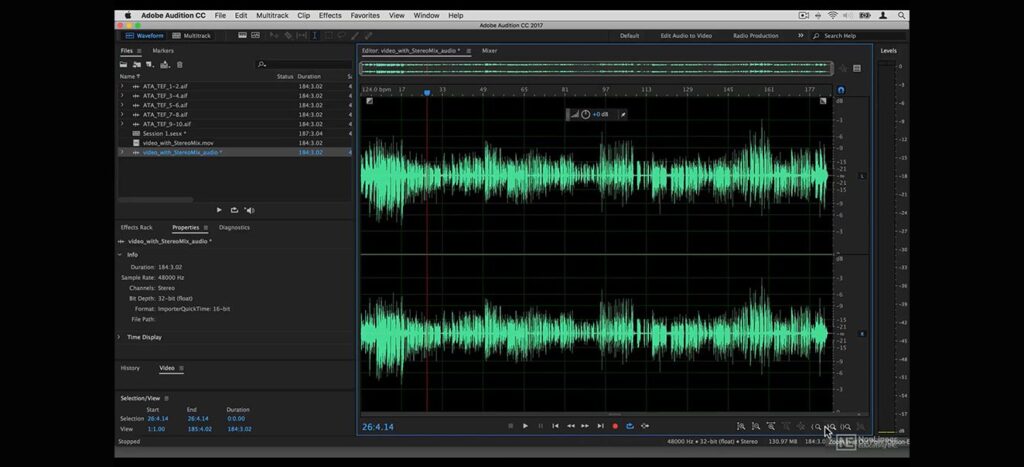This screenshot has width=1024, height=467.
Task: Switch to the Mixer tab
Action: (x=489, y=50)
